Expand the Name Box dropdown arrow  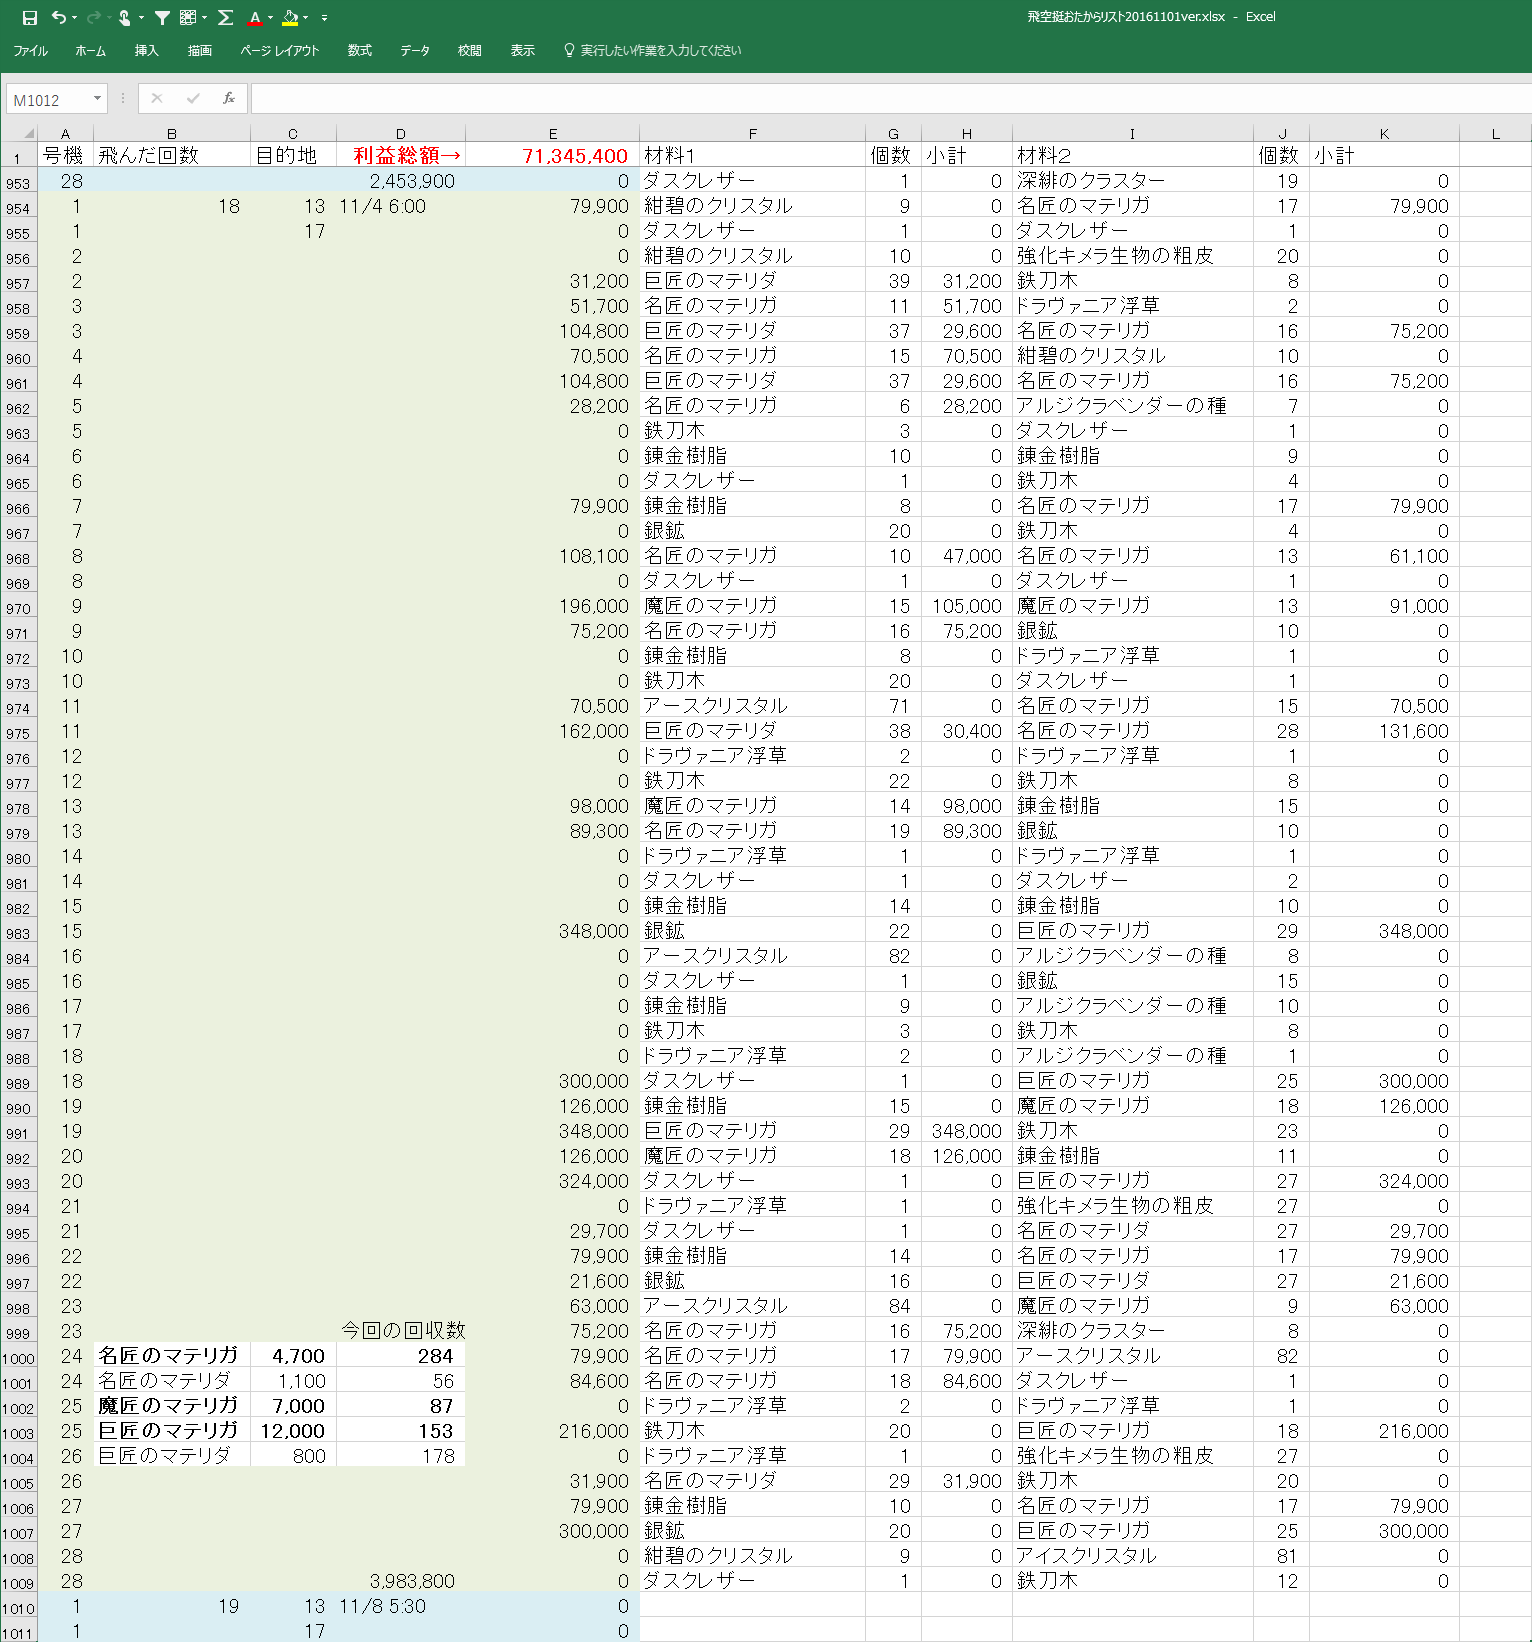97,98
